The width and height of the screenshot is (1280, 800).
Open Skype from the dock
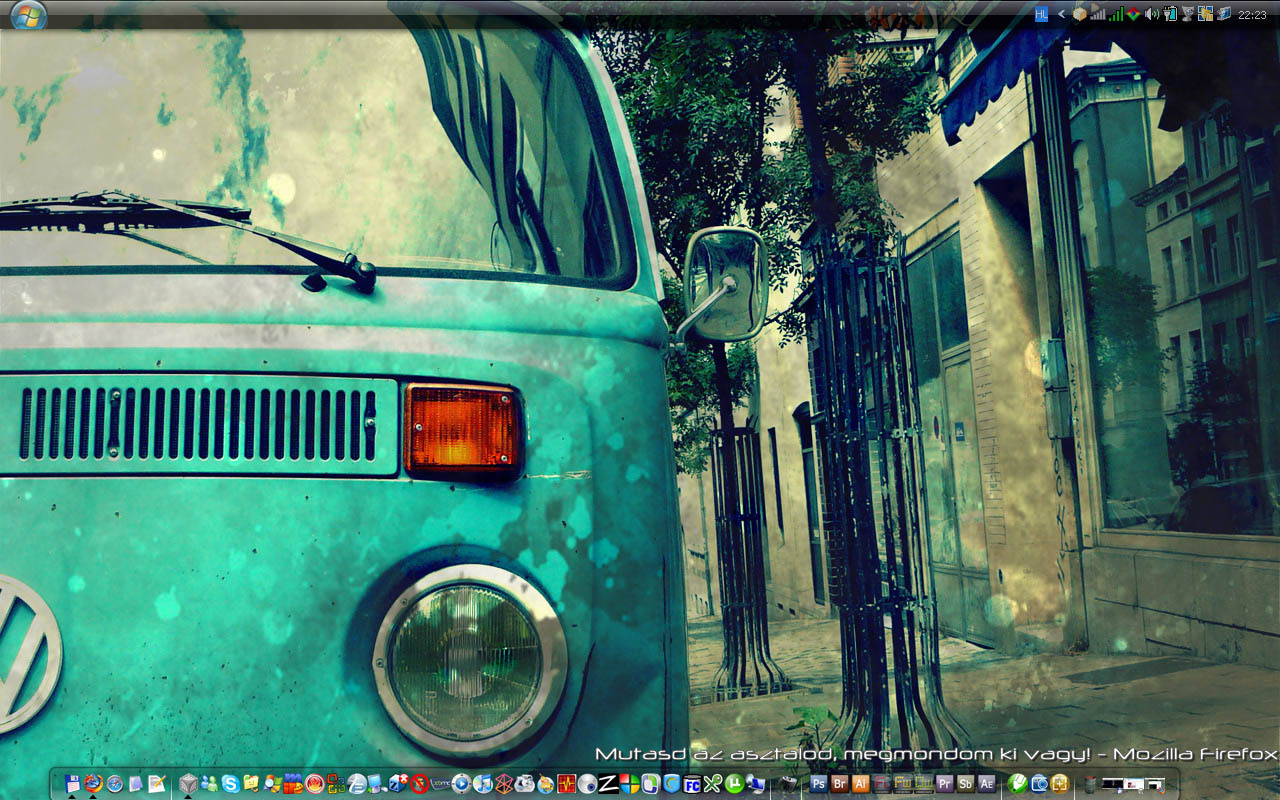tap(230, 783)
